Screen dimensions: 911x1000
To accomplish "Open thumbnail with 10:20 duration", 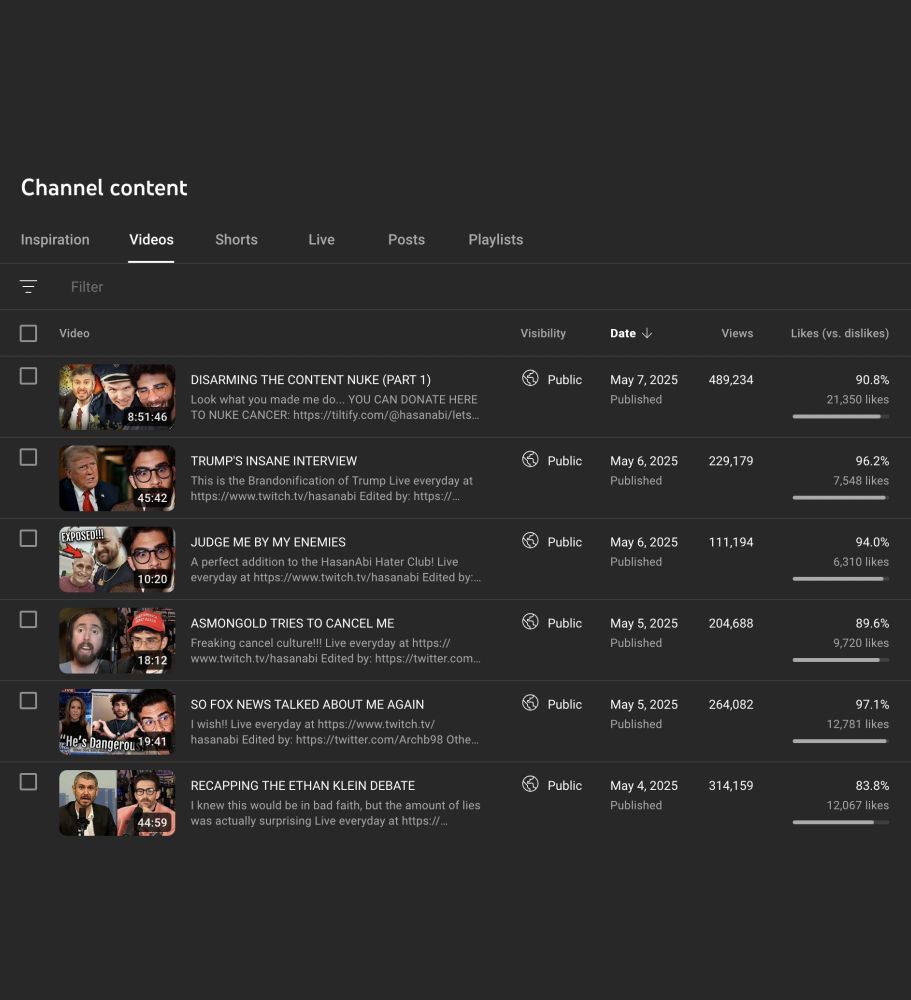I will coord(117,559).
